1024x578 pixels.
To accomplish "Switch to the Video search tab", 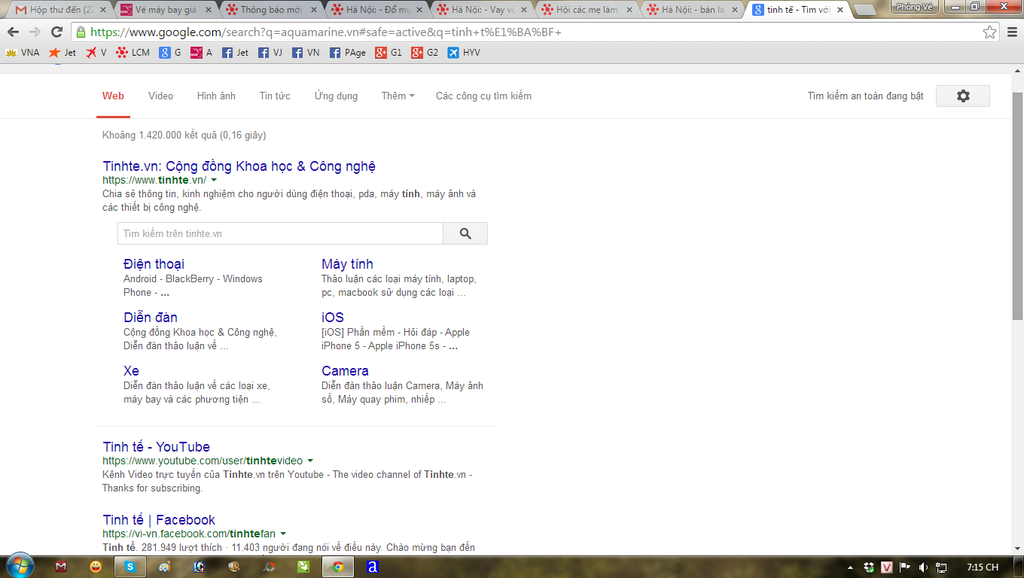I will tap(160, 96).
